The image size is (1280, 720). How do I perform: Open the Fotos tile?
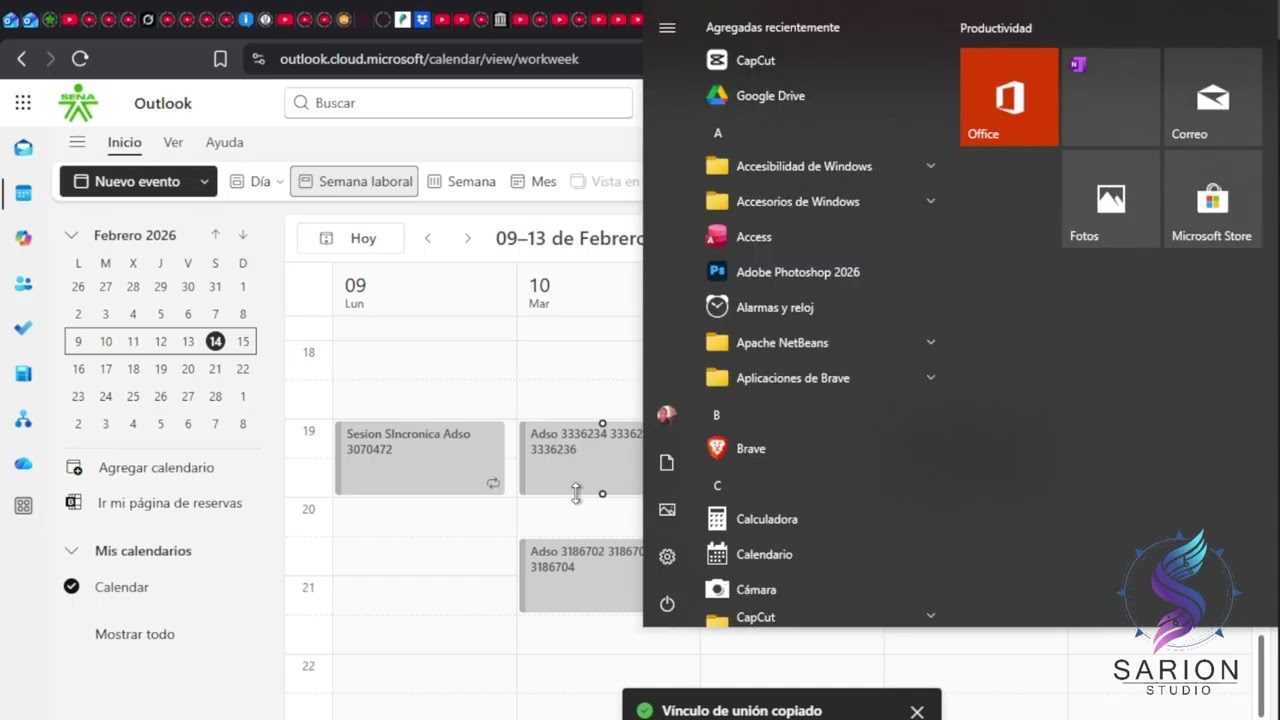coord(1111,199)
